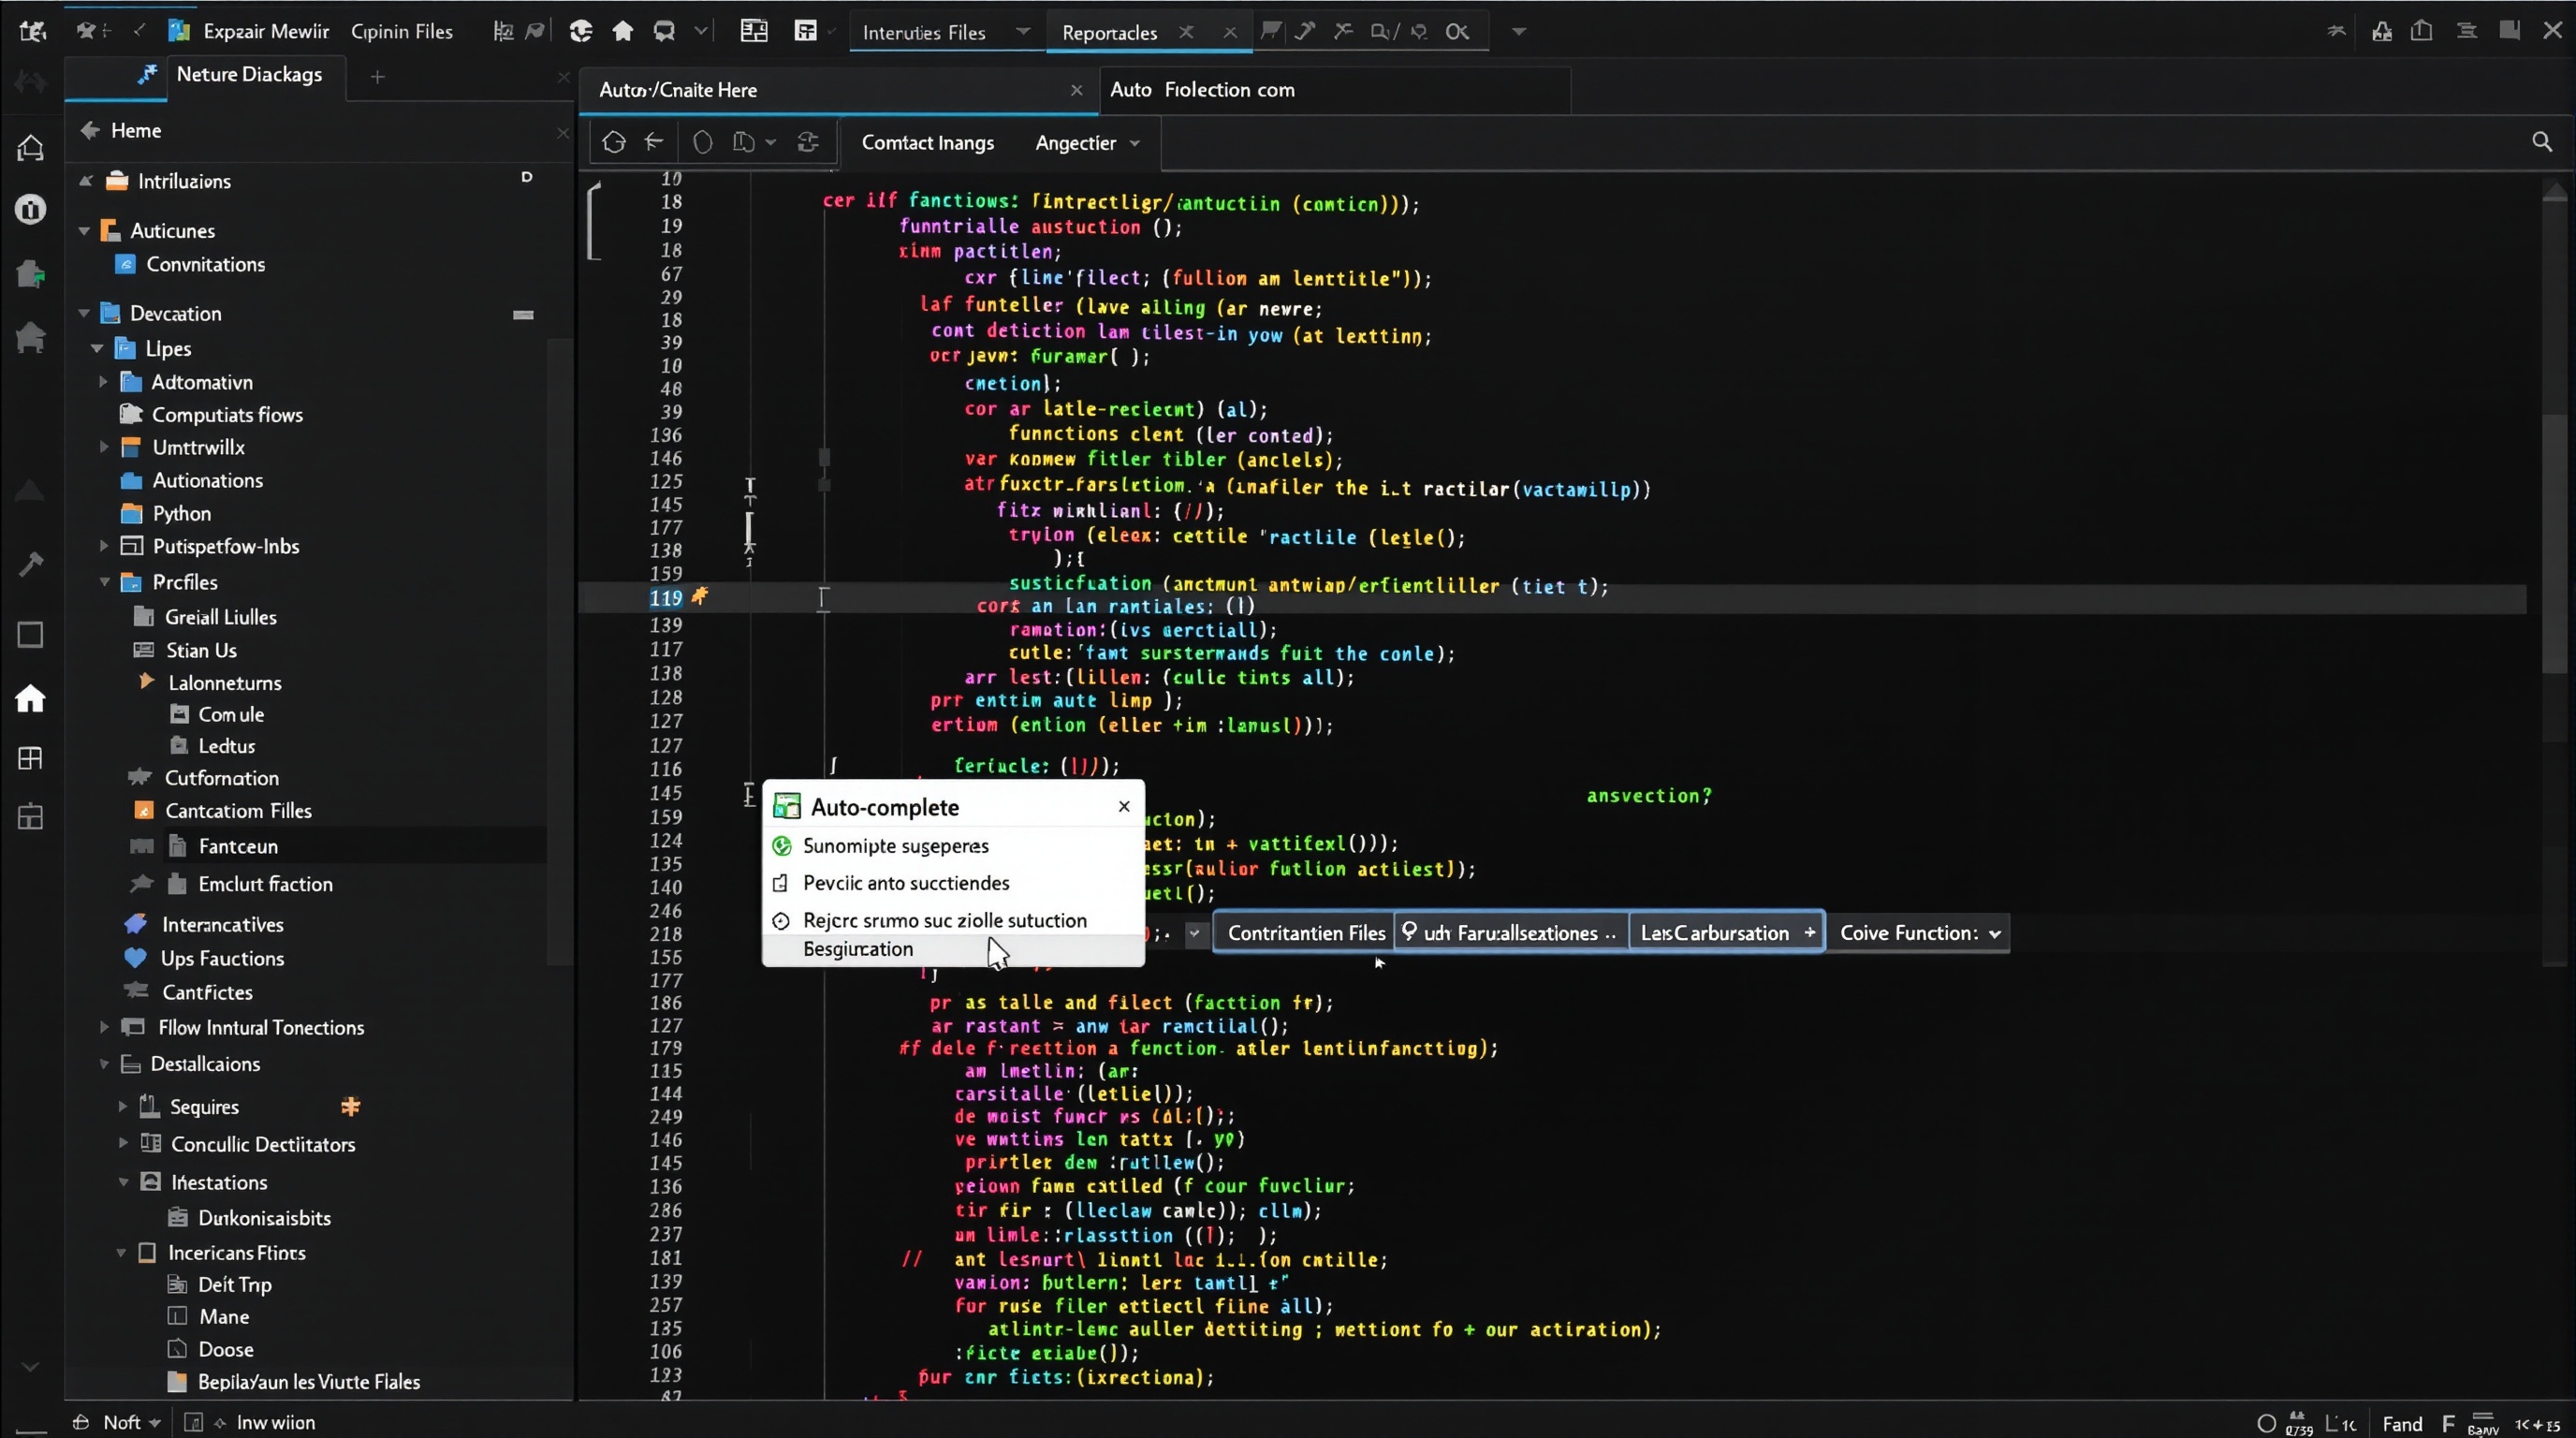2576x1438 pixels.
Task: Toggle Pevciic anto succtiendes checkbox
Action: pos(781,883)
